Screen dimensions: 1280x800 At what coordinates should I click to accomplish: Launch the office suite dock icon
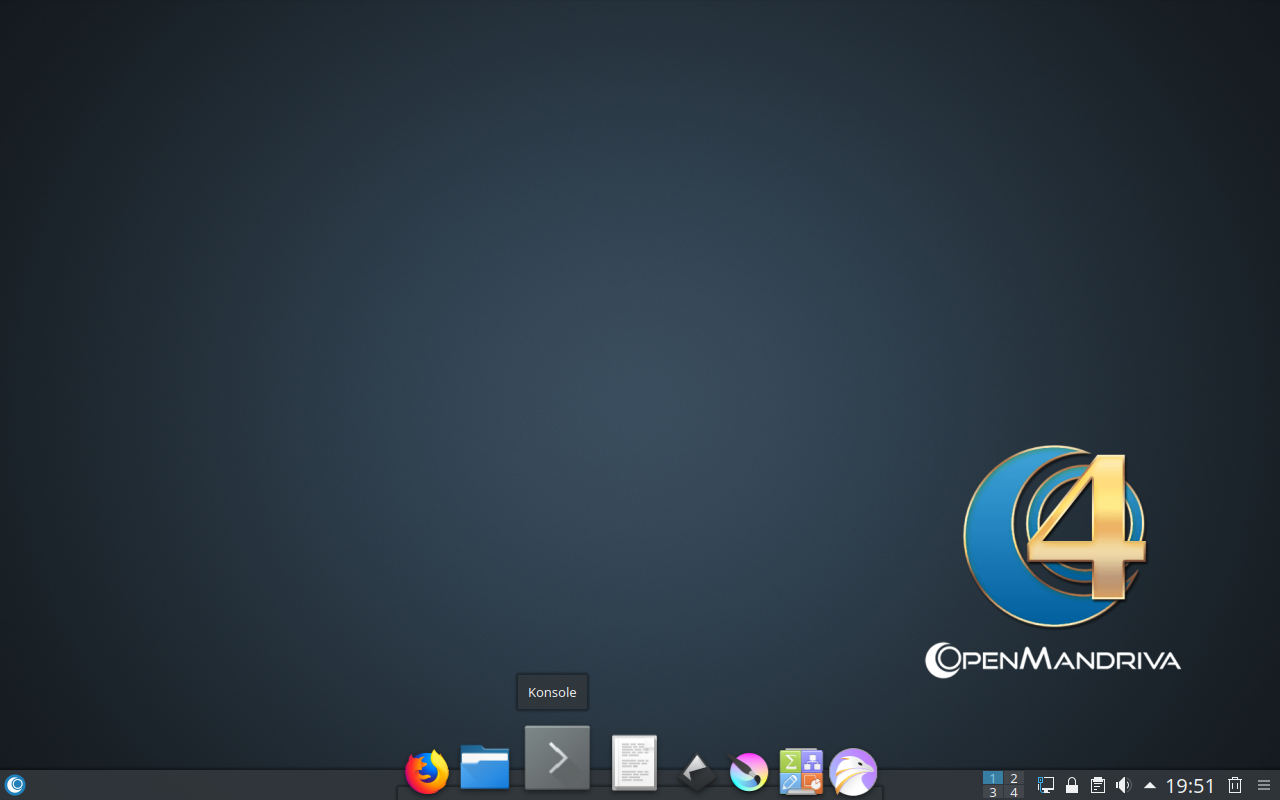pyautogui.click(x=801, y=772)
